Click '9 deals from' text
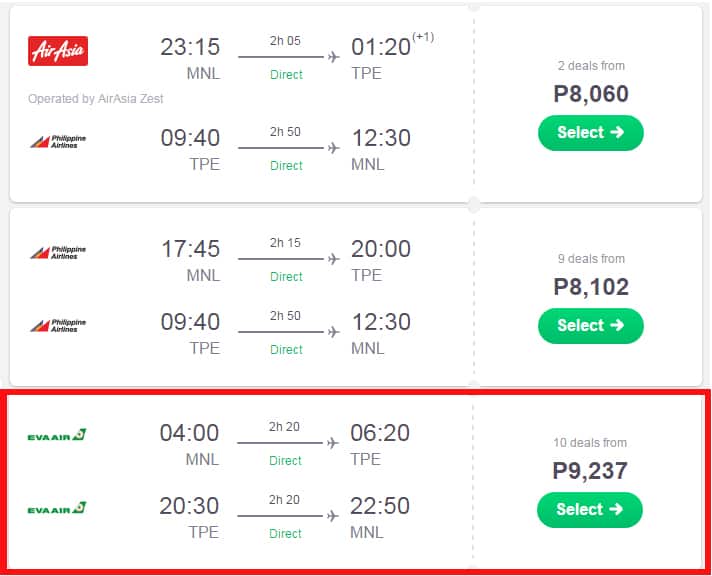Screen dimensions: 712x576 click(591, 259)
